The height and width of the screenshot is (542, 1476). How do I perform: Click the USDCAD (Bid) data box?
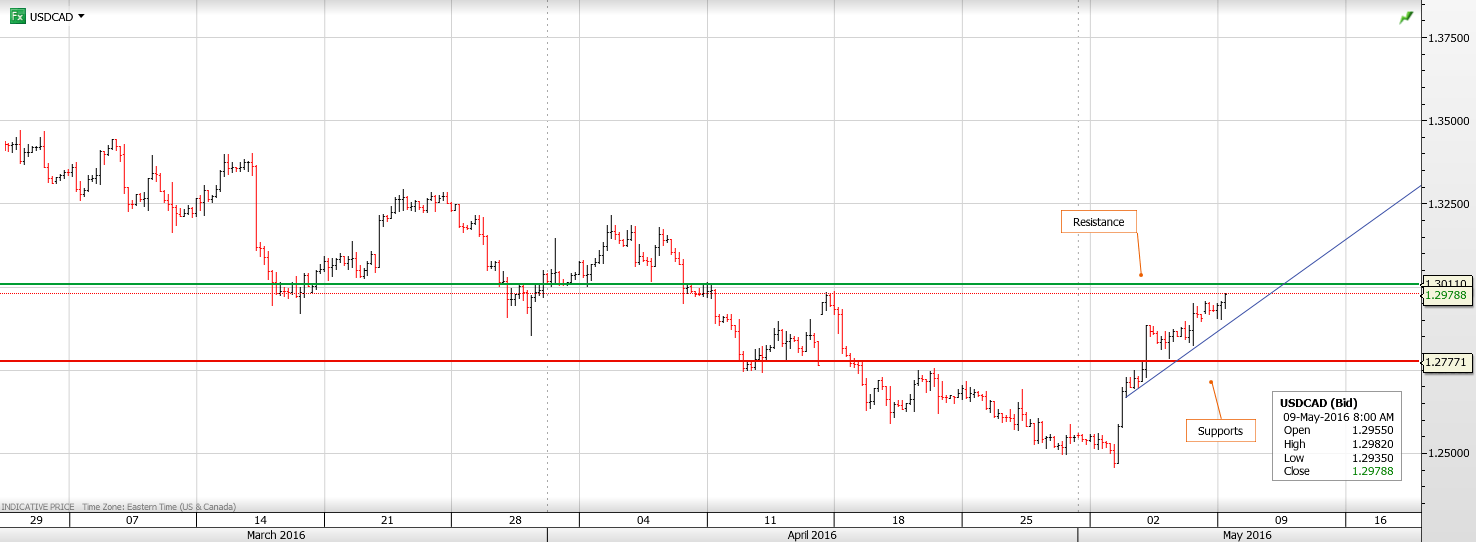point(1337,436)
